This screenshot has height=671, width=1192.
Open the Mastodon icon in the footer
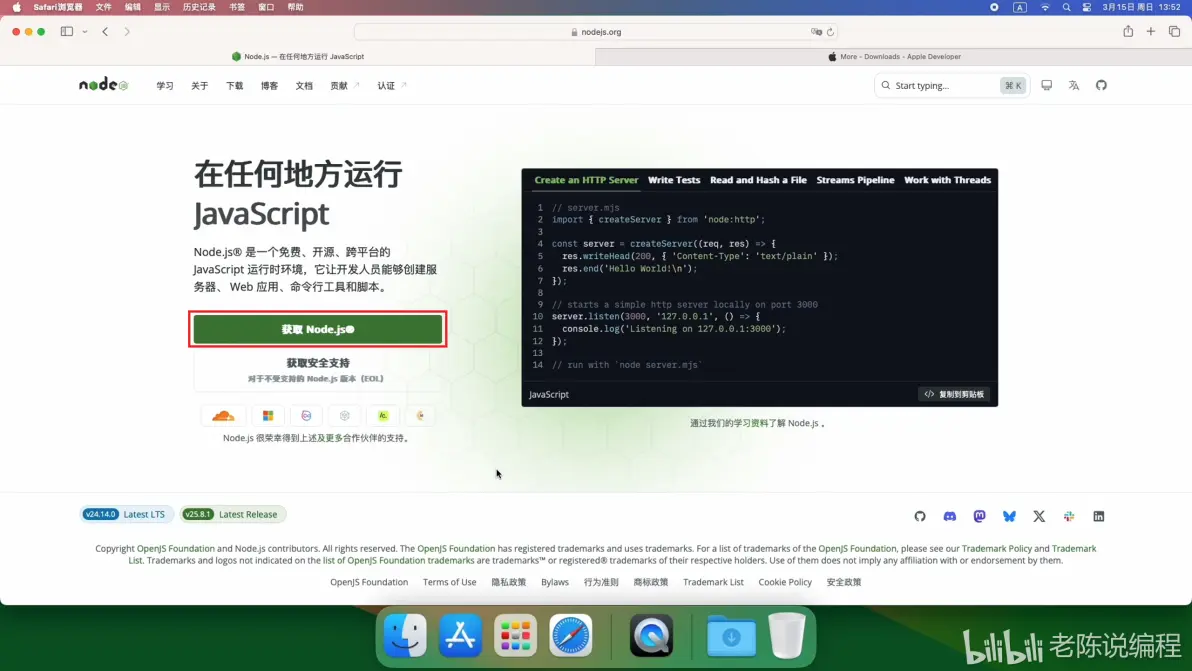click(x=979, y=516)
